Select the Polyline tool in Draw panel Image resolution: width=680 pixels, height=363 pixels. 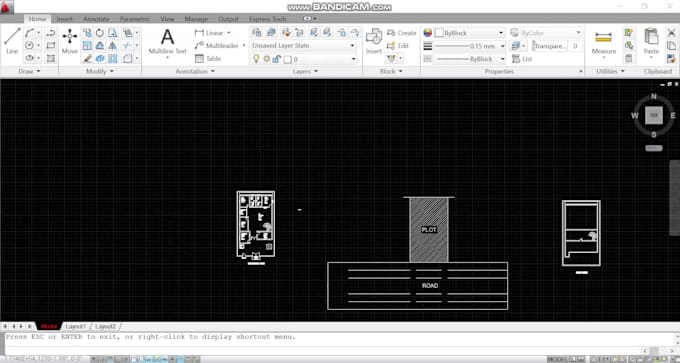click(51, 33)
